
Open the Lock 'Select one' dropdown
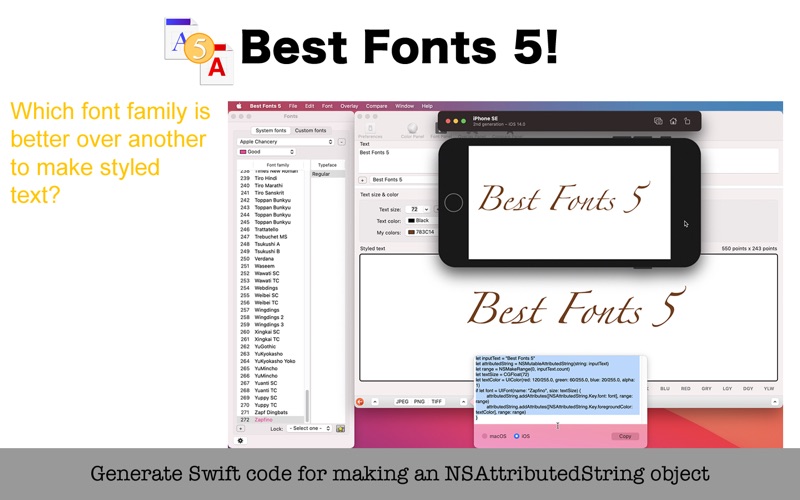[x=309, y=429]
